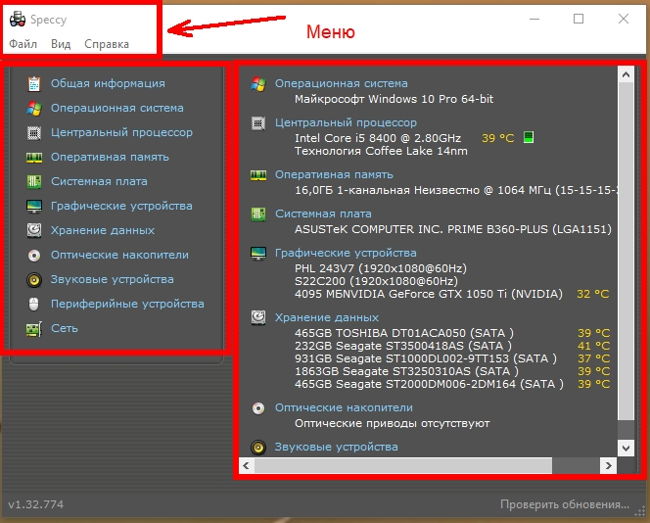Click the 32 °C GPU temperature value
The image size is (650, 523).
pos(593,294)
